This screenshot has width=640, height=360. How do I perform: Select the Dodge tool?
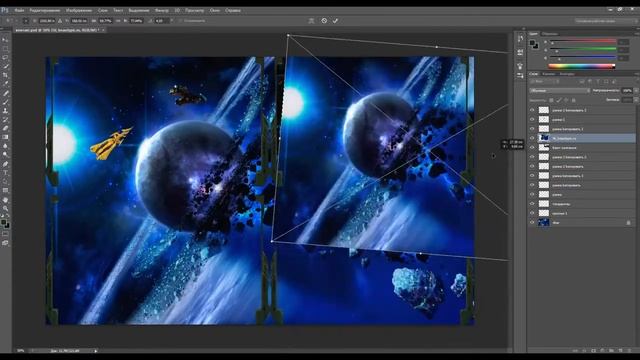pos(5,155)
